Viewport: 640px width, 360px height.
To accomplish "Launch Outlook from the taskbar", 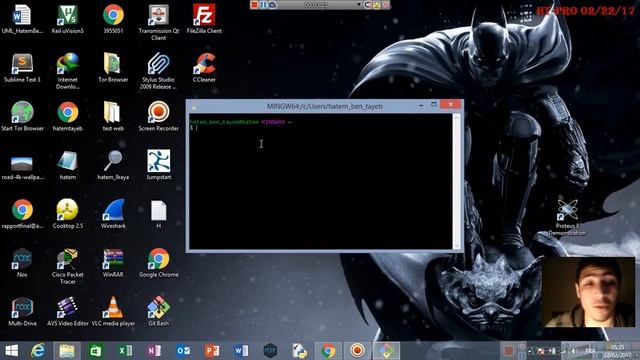I will (183, 351).
